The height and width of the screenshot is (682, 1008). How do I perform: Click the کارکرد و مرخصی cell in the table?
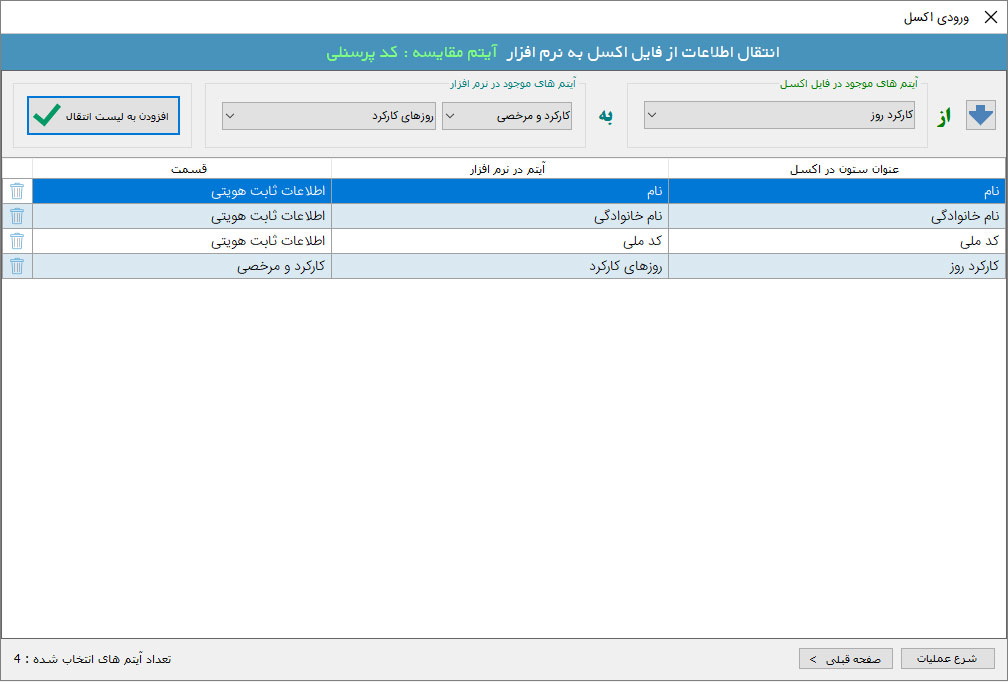(182, 266)
